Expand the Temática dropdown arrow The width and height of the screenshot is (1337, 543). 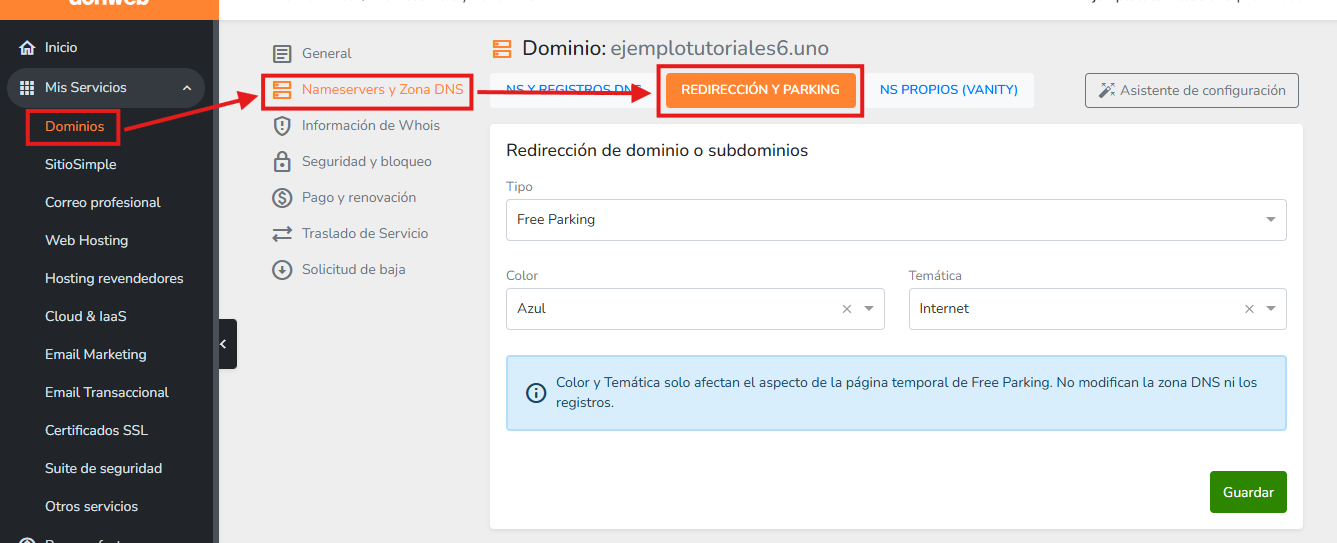pyautogui.click(x=1271, y=309)
